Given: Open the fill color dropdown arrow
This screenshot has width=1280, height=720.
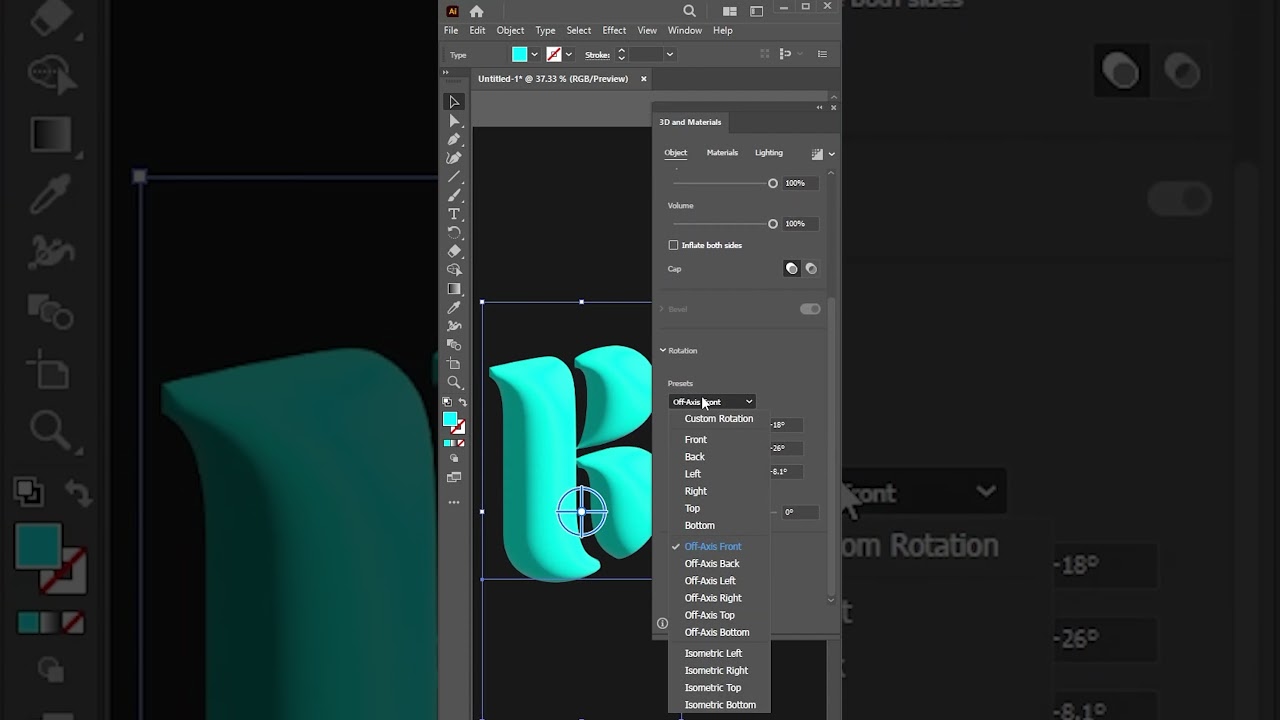Looking at the screenshot, I should point(535,55).
